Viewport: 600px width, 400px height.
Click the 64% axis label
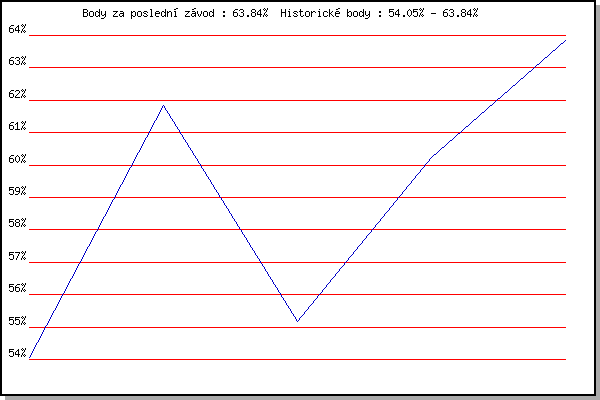[17, 29]
